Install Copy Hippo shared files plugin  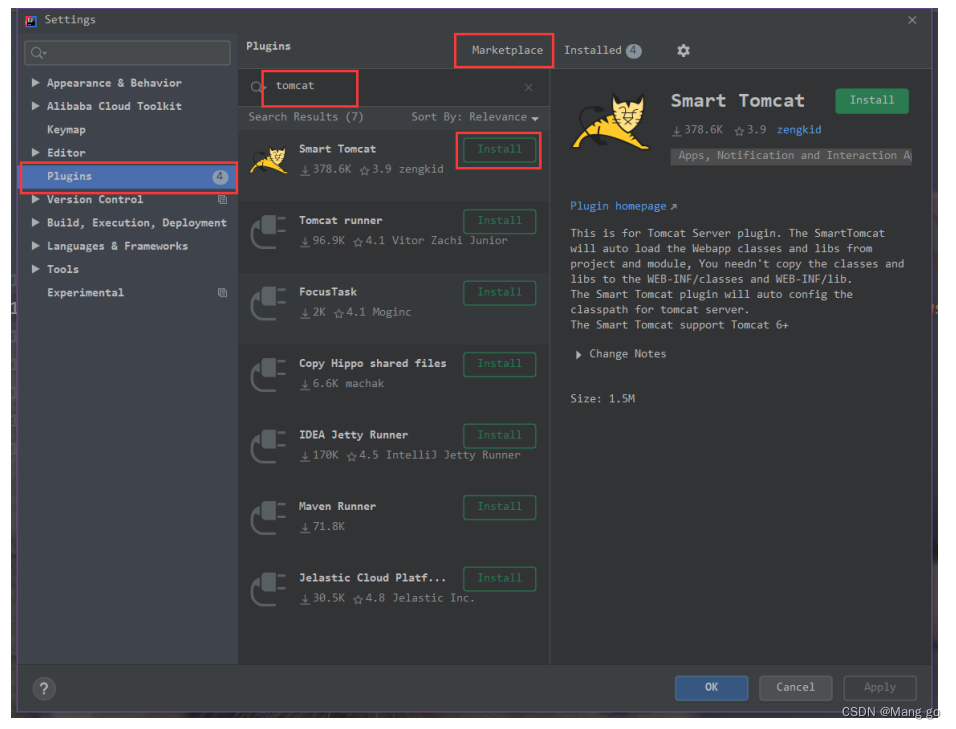499,364
